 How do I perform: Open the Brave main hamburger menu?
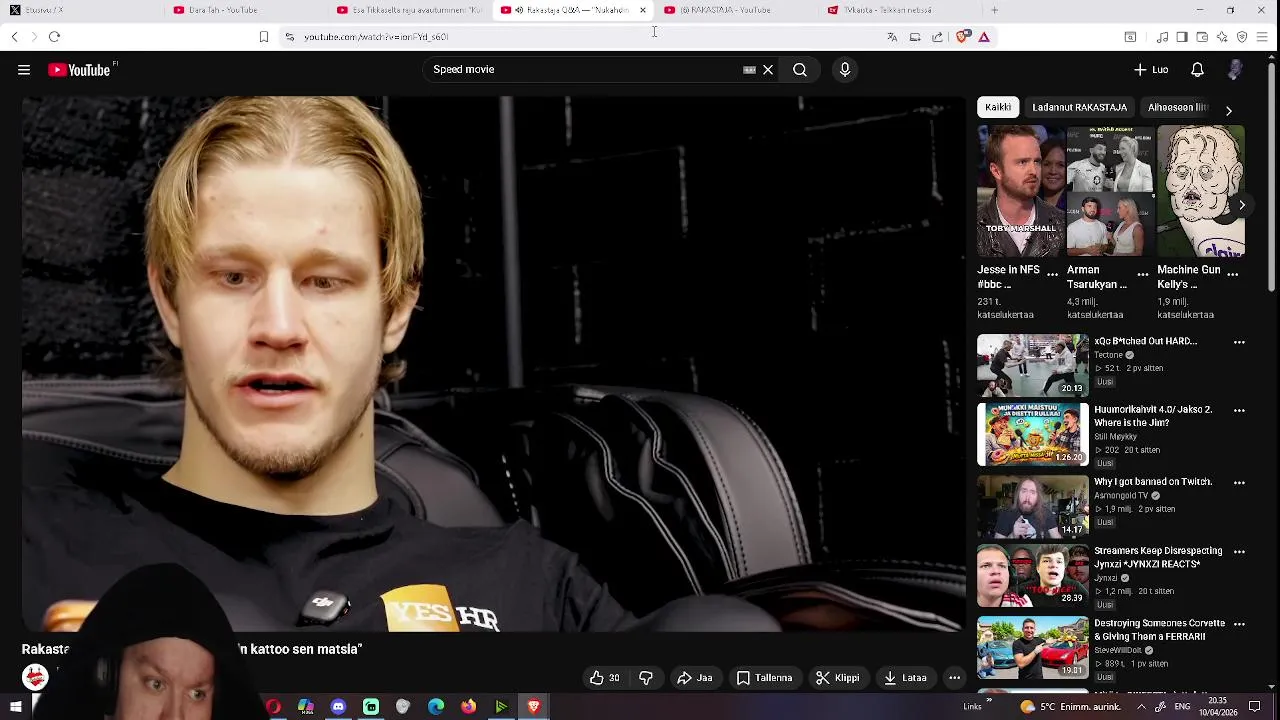click(1262, 37)
